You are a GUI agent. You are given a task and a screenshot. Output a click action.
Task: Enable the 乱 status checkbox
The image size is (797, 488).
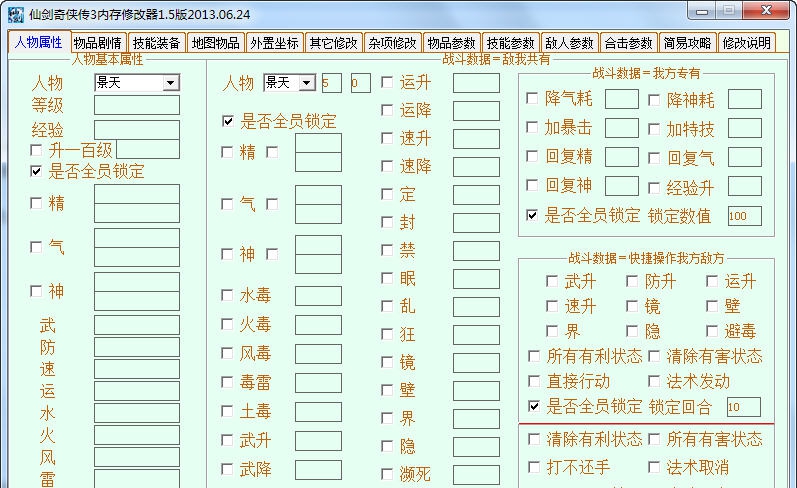(x=387, y=306)
